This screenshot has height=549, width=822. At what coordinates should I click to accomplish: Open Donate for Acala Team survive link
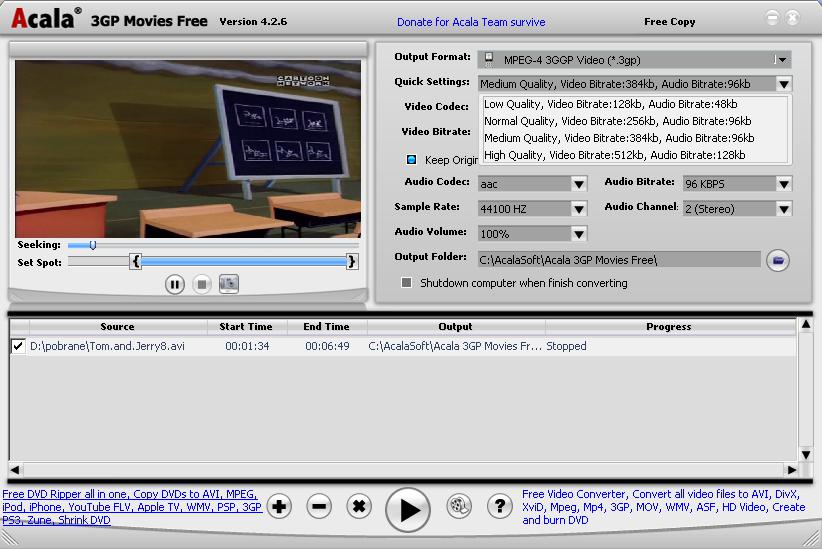coord(471,22)
